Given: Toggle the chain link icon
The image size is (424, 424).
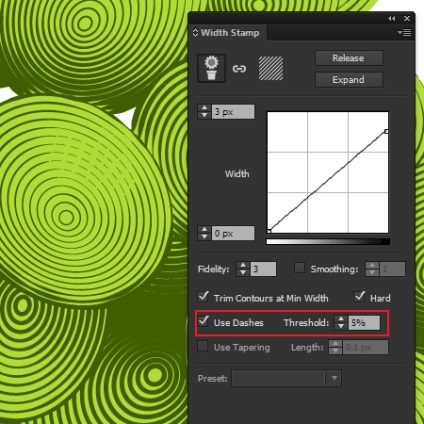Looking at the screenshot, I should coord(239,69).
